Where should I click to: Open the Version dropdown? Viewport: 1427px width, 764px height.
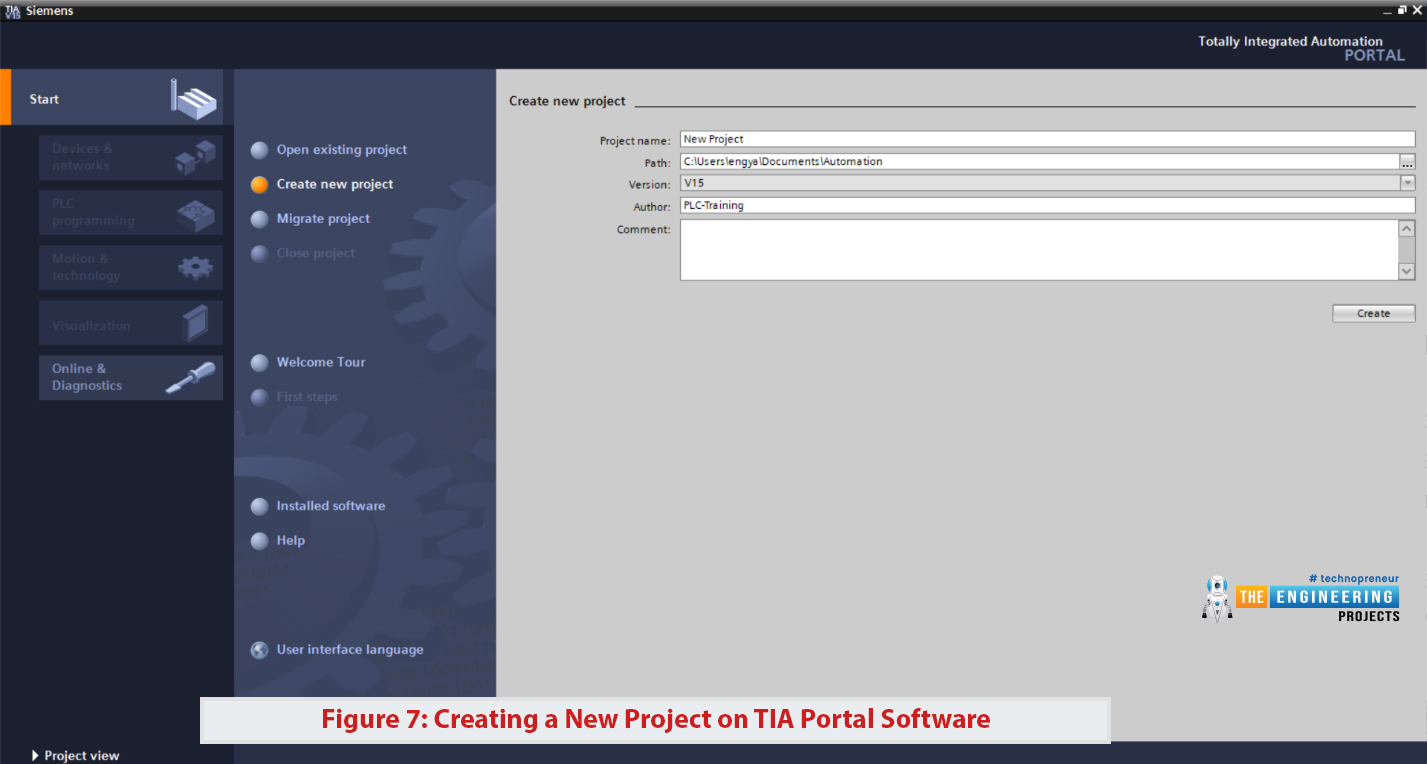click(1408, 183)
